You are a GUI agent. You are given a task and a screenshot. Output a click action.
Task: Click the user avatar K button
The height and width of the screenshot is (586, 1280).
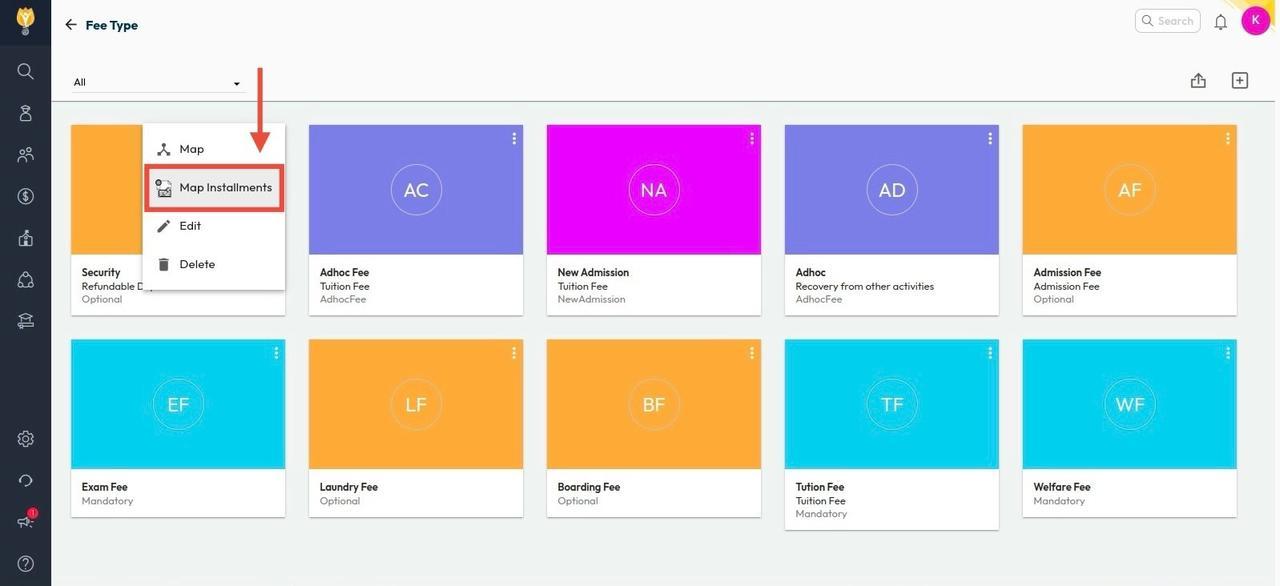pyautogui.click(x=1255, y=21)
